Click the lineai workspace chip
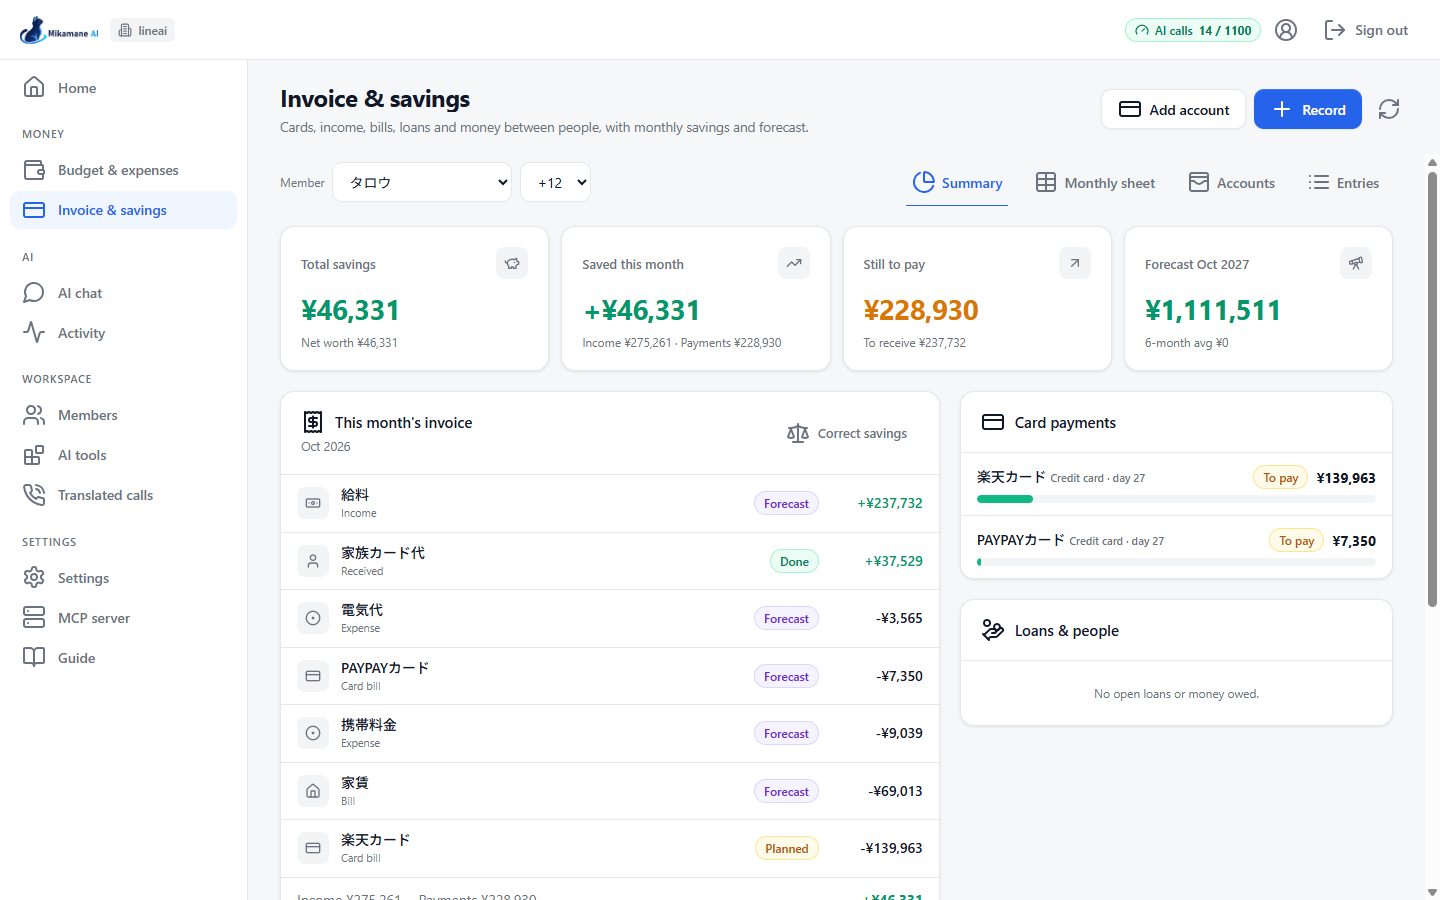 coord(143,30)
